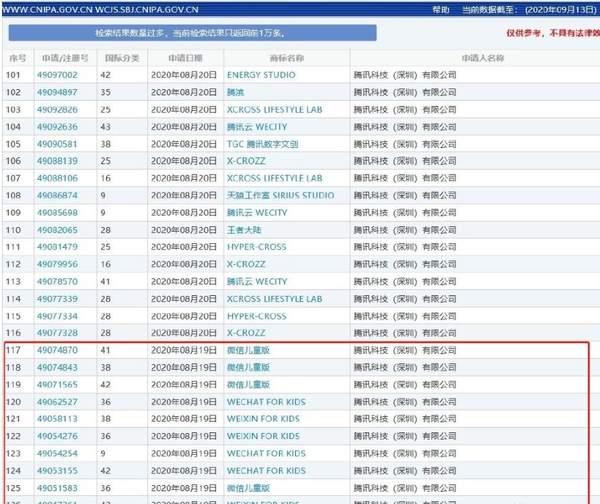Image resolution: width=600 pixels, height=504 pixels.
Task: Open X-CROZZ trademark in row 106
Action: click(x=246, y=161)
